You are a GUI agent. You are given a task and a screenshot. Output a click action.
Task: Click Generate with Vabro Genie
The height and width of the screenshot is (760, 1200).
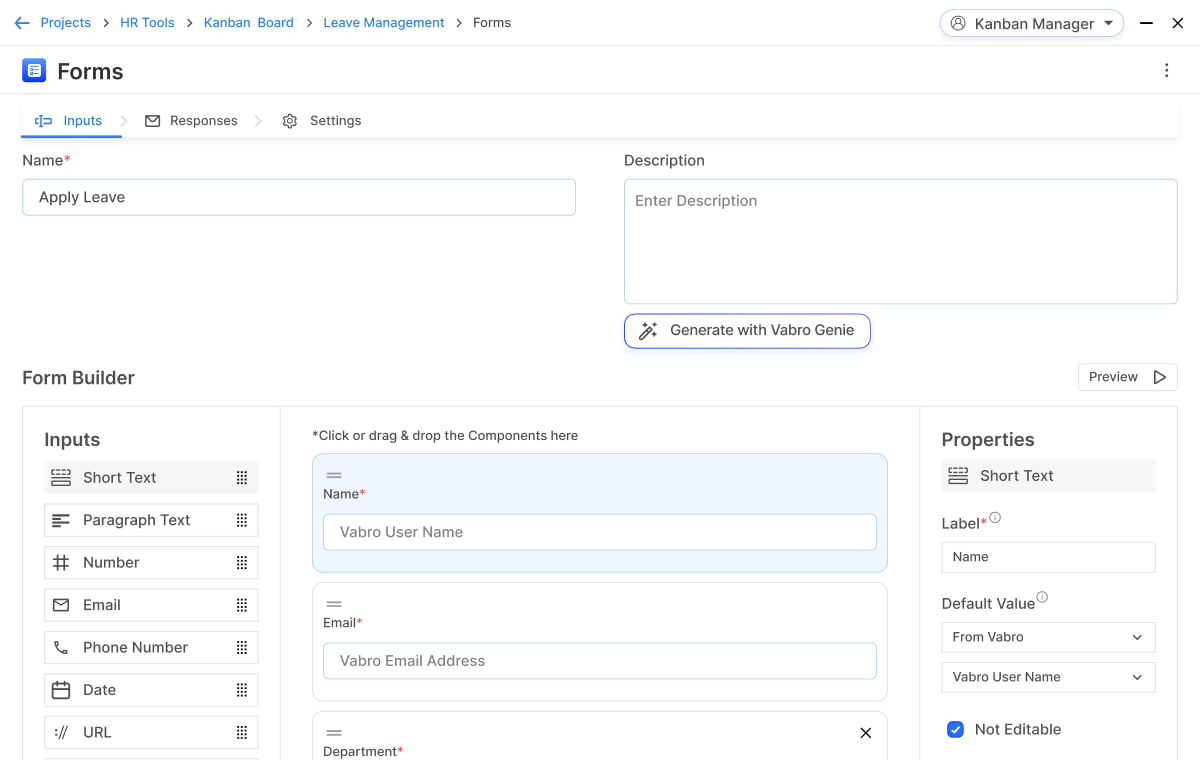click(x=747, y=330)
